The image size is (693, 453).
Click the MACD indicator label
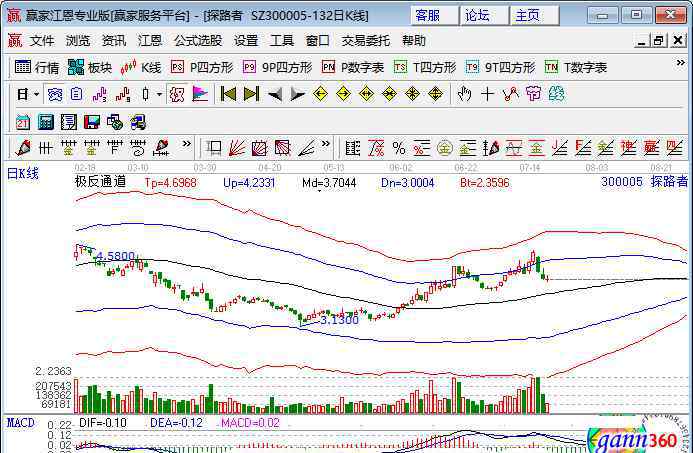coord(20,423)
